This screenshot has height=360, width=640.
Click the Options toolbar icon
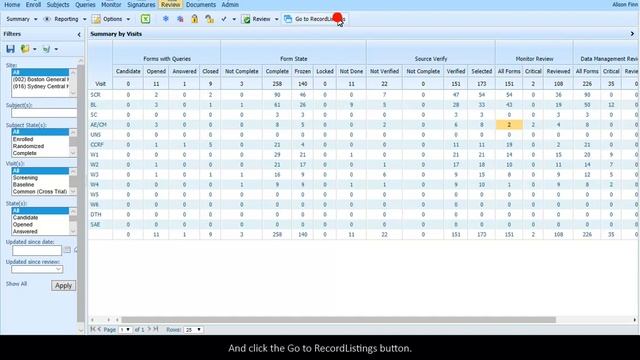[x=96, y=19]
